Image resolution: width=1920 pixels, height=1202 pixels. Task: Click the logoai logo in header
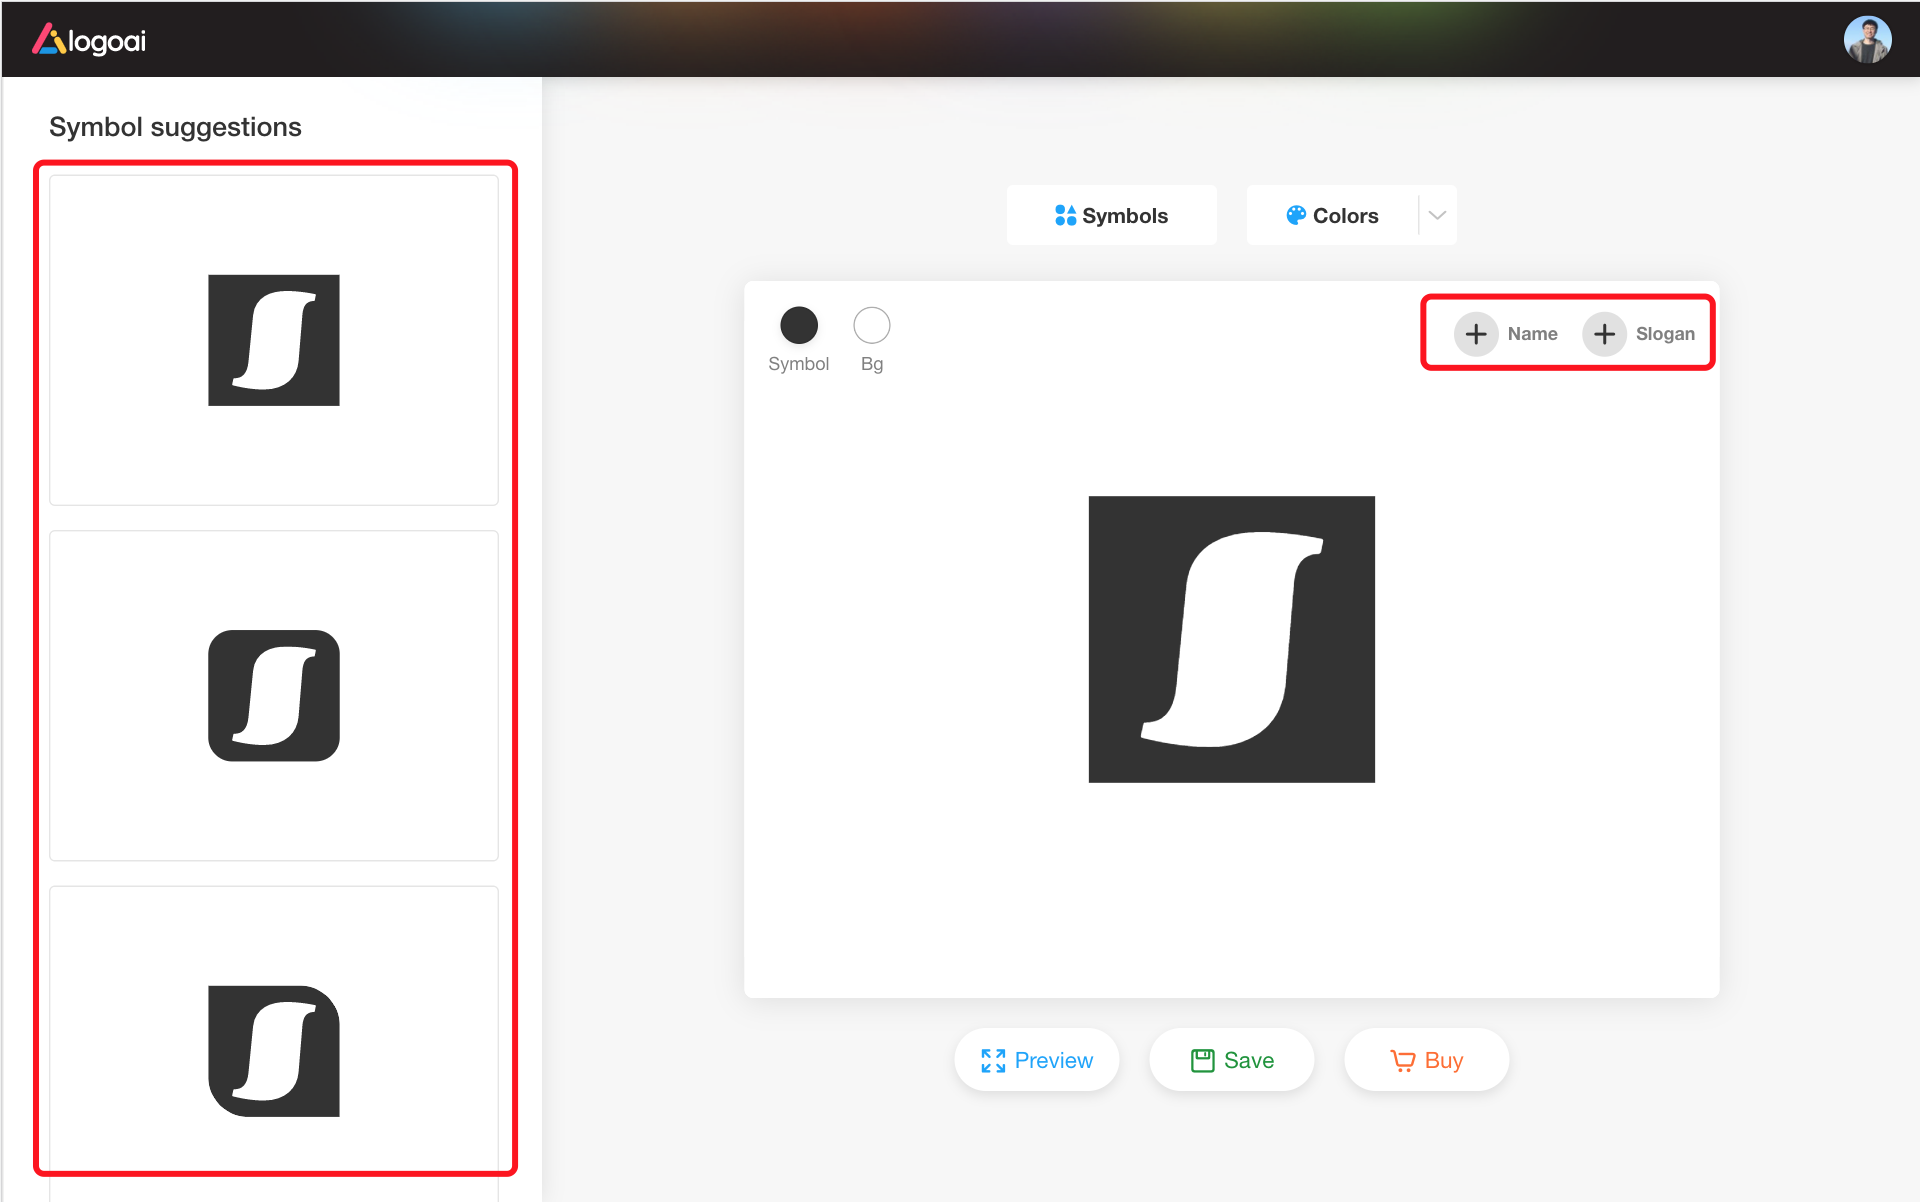click(x=89, y=40)
